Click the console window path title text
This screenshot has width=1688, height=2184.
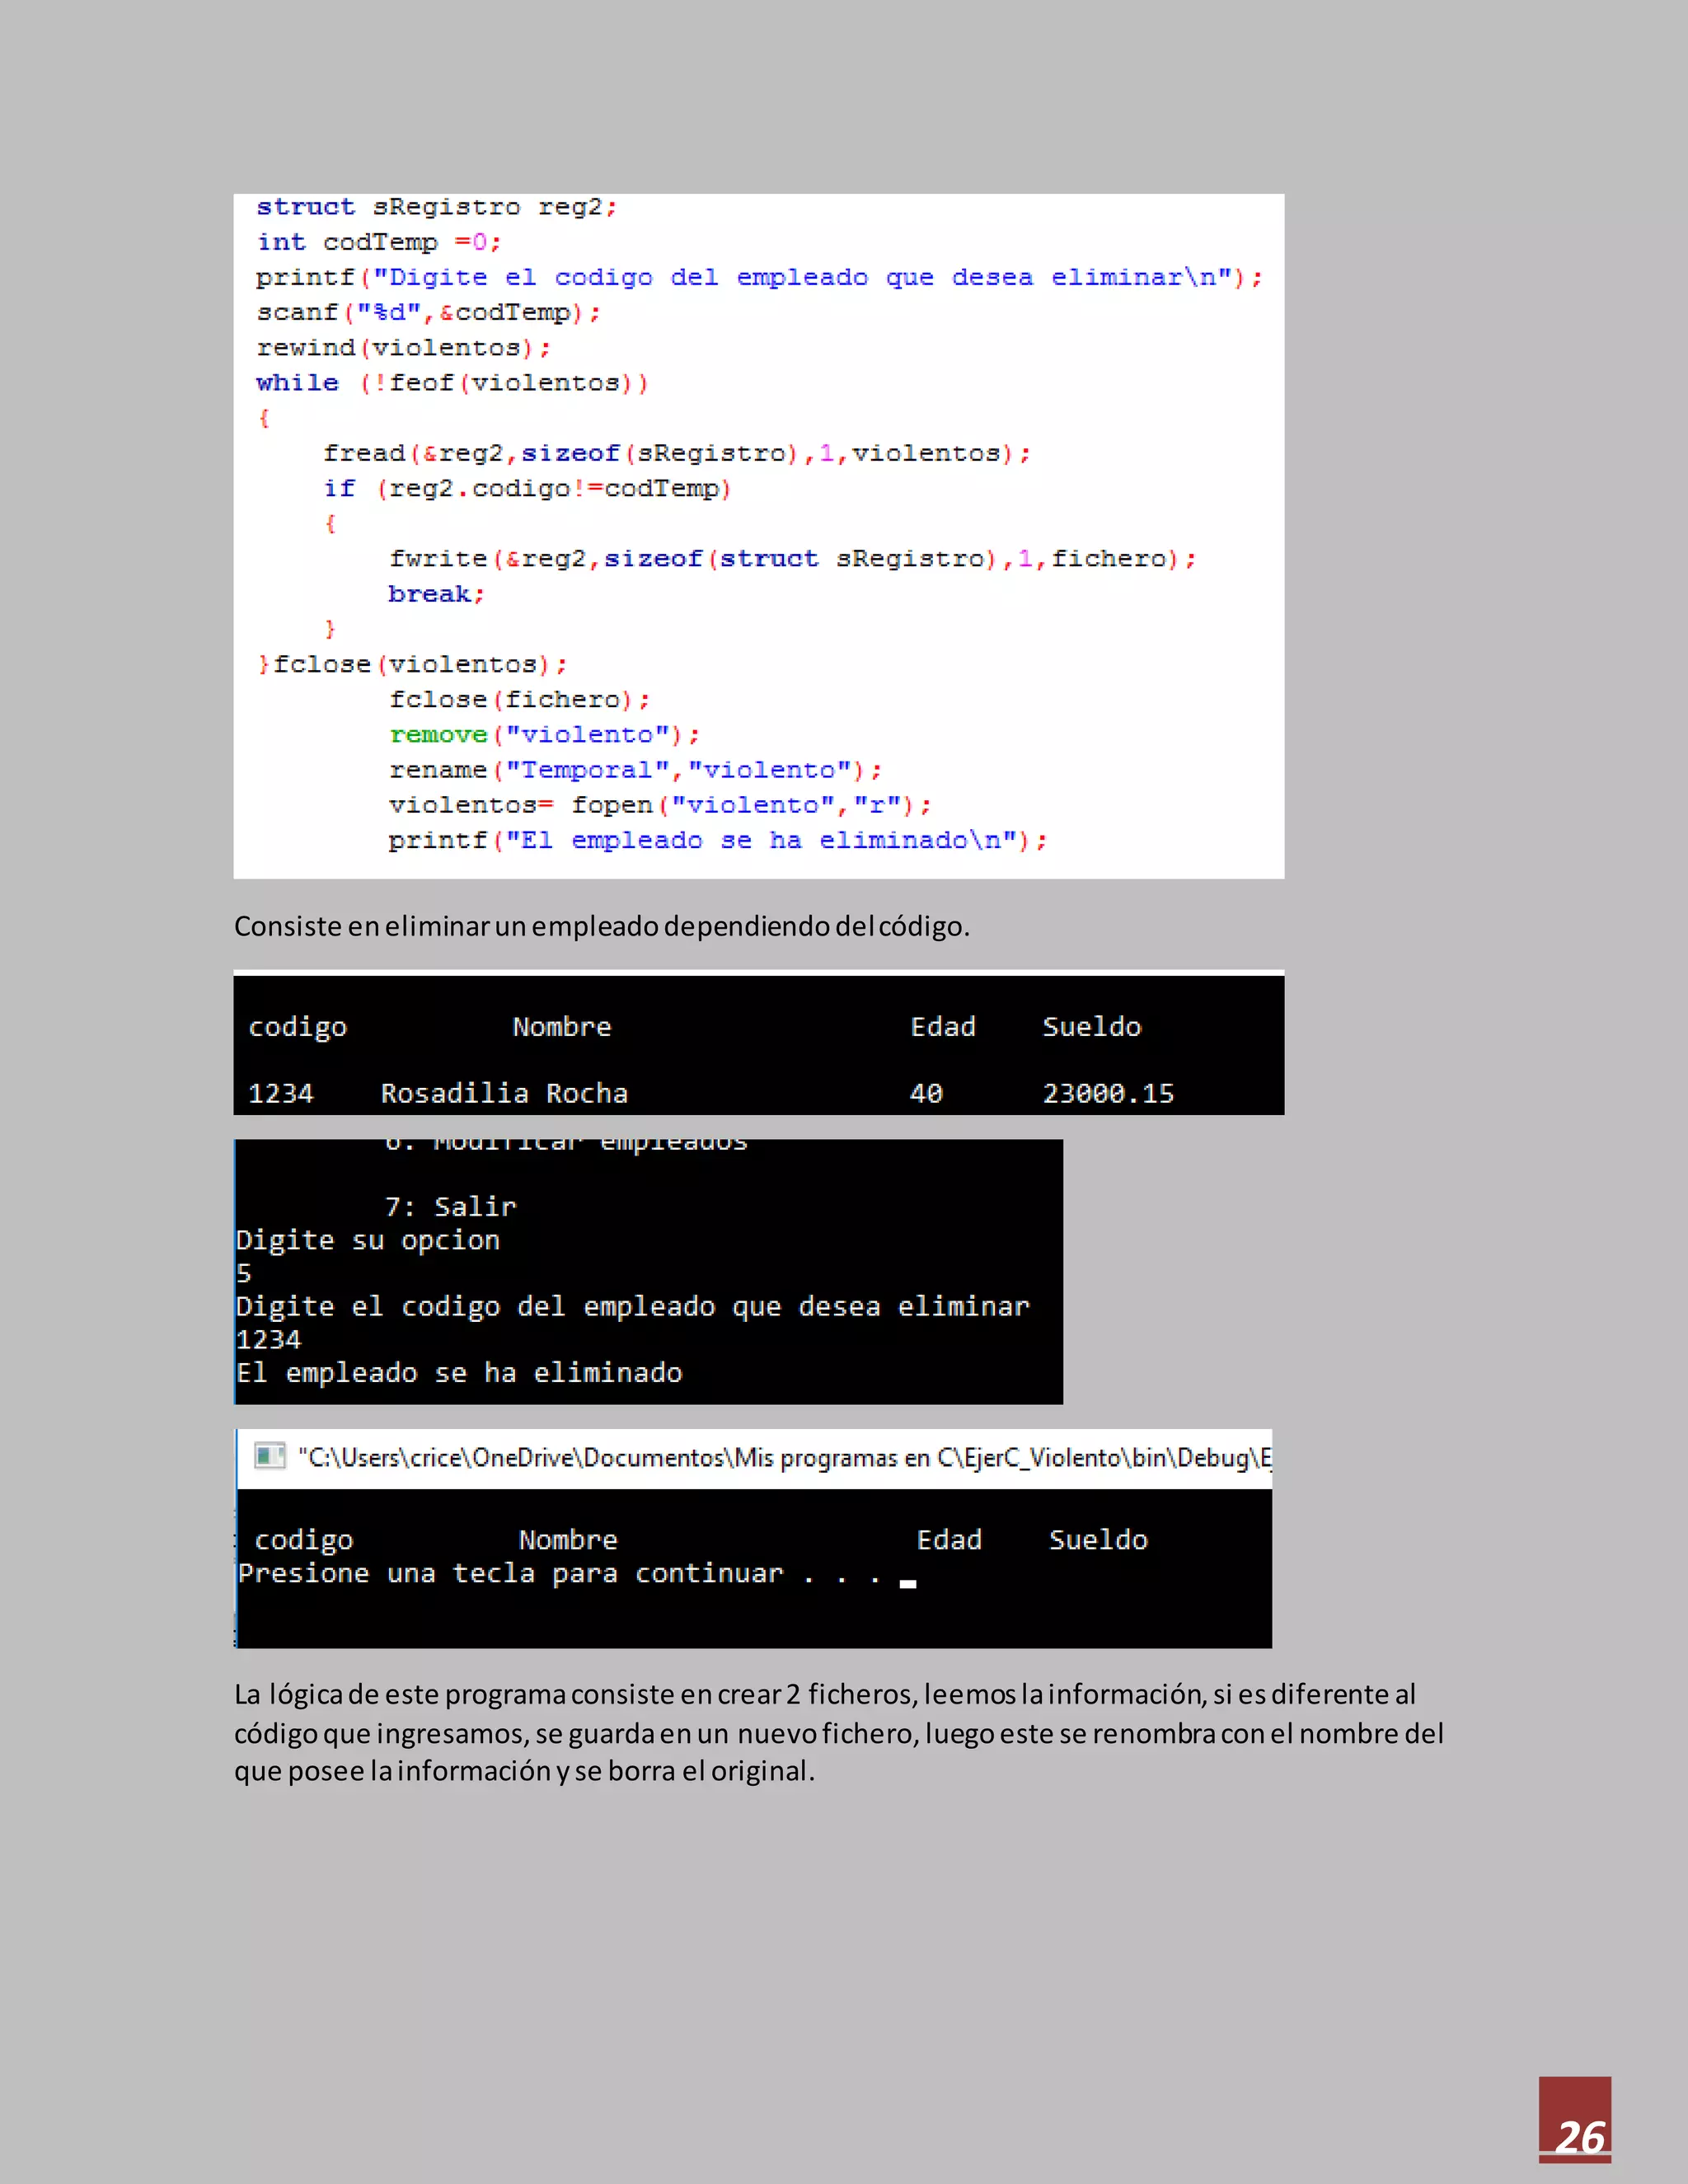784,1458
